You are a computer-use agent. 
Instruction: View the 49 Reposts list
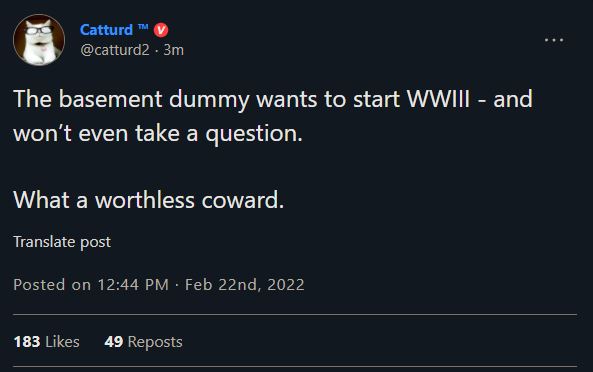pyautogui.click(x=143, y=342)
